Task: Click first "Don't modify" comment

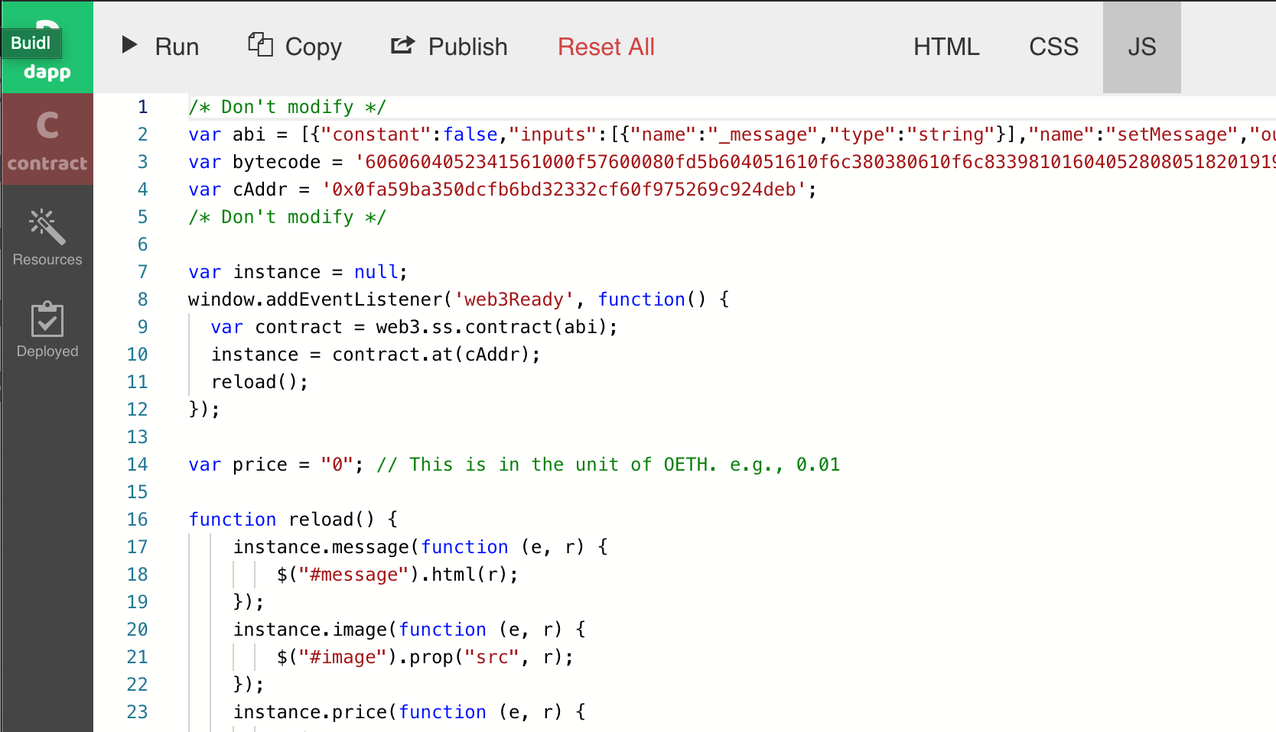Action: [287, 107]
